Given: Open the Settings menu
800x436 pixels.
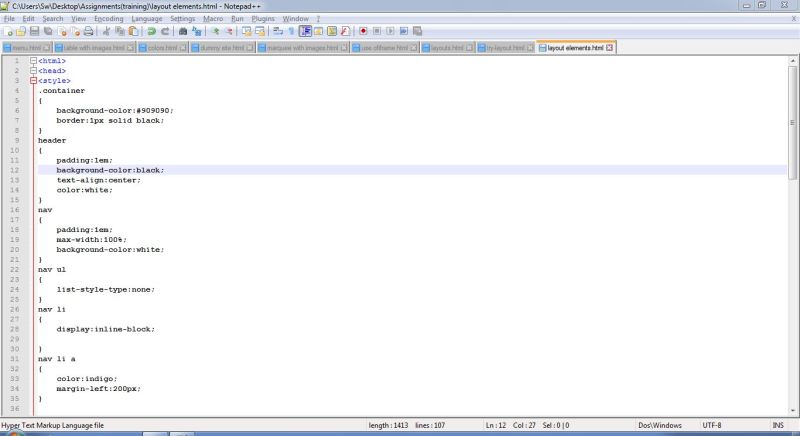Looking at the screenshot, I should [182, 18].
